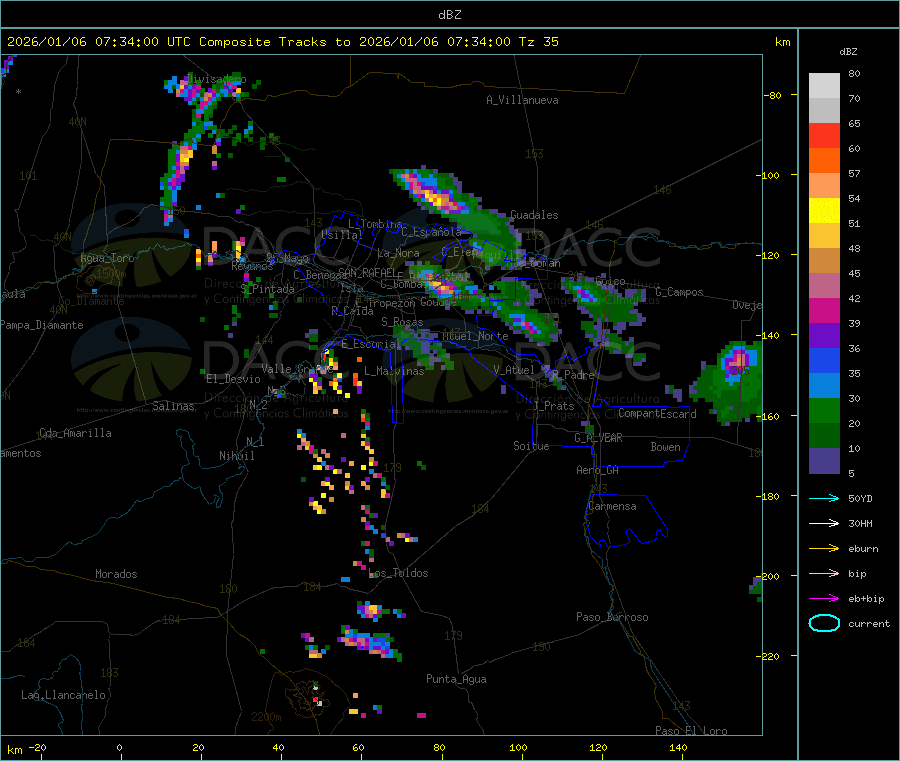Click the El_Desvio map label
This screenshot has height=761, width=900.
coord(234,379)
